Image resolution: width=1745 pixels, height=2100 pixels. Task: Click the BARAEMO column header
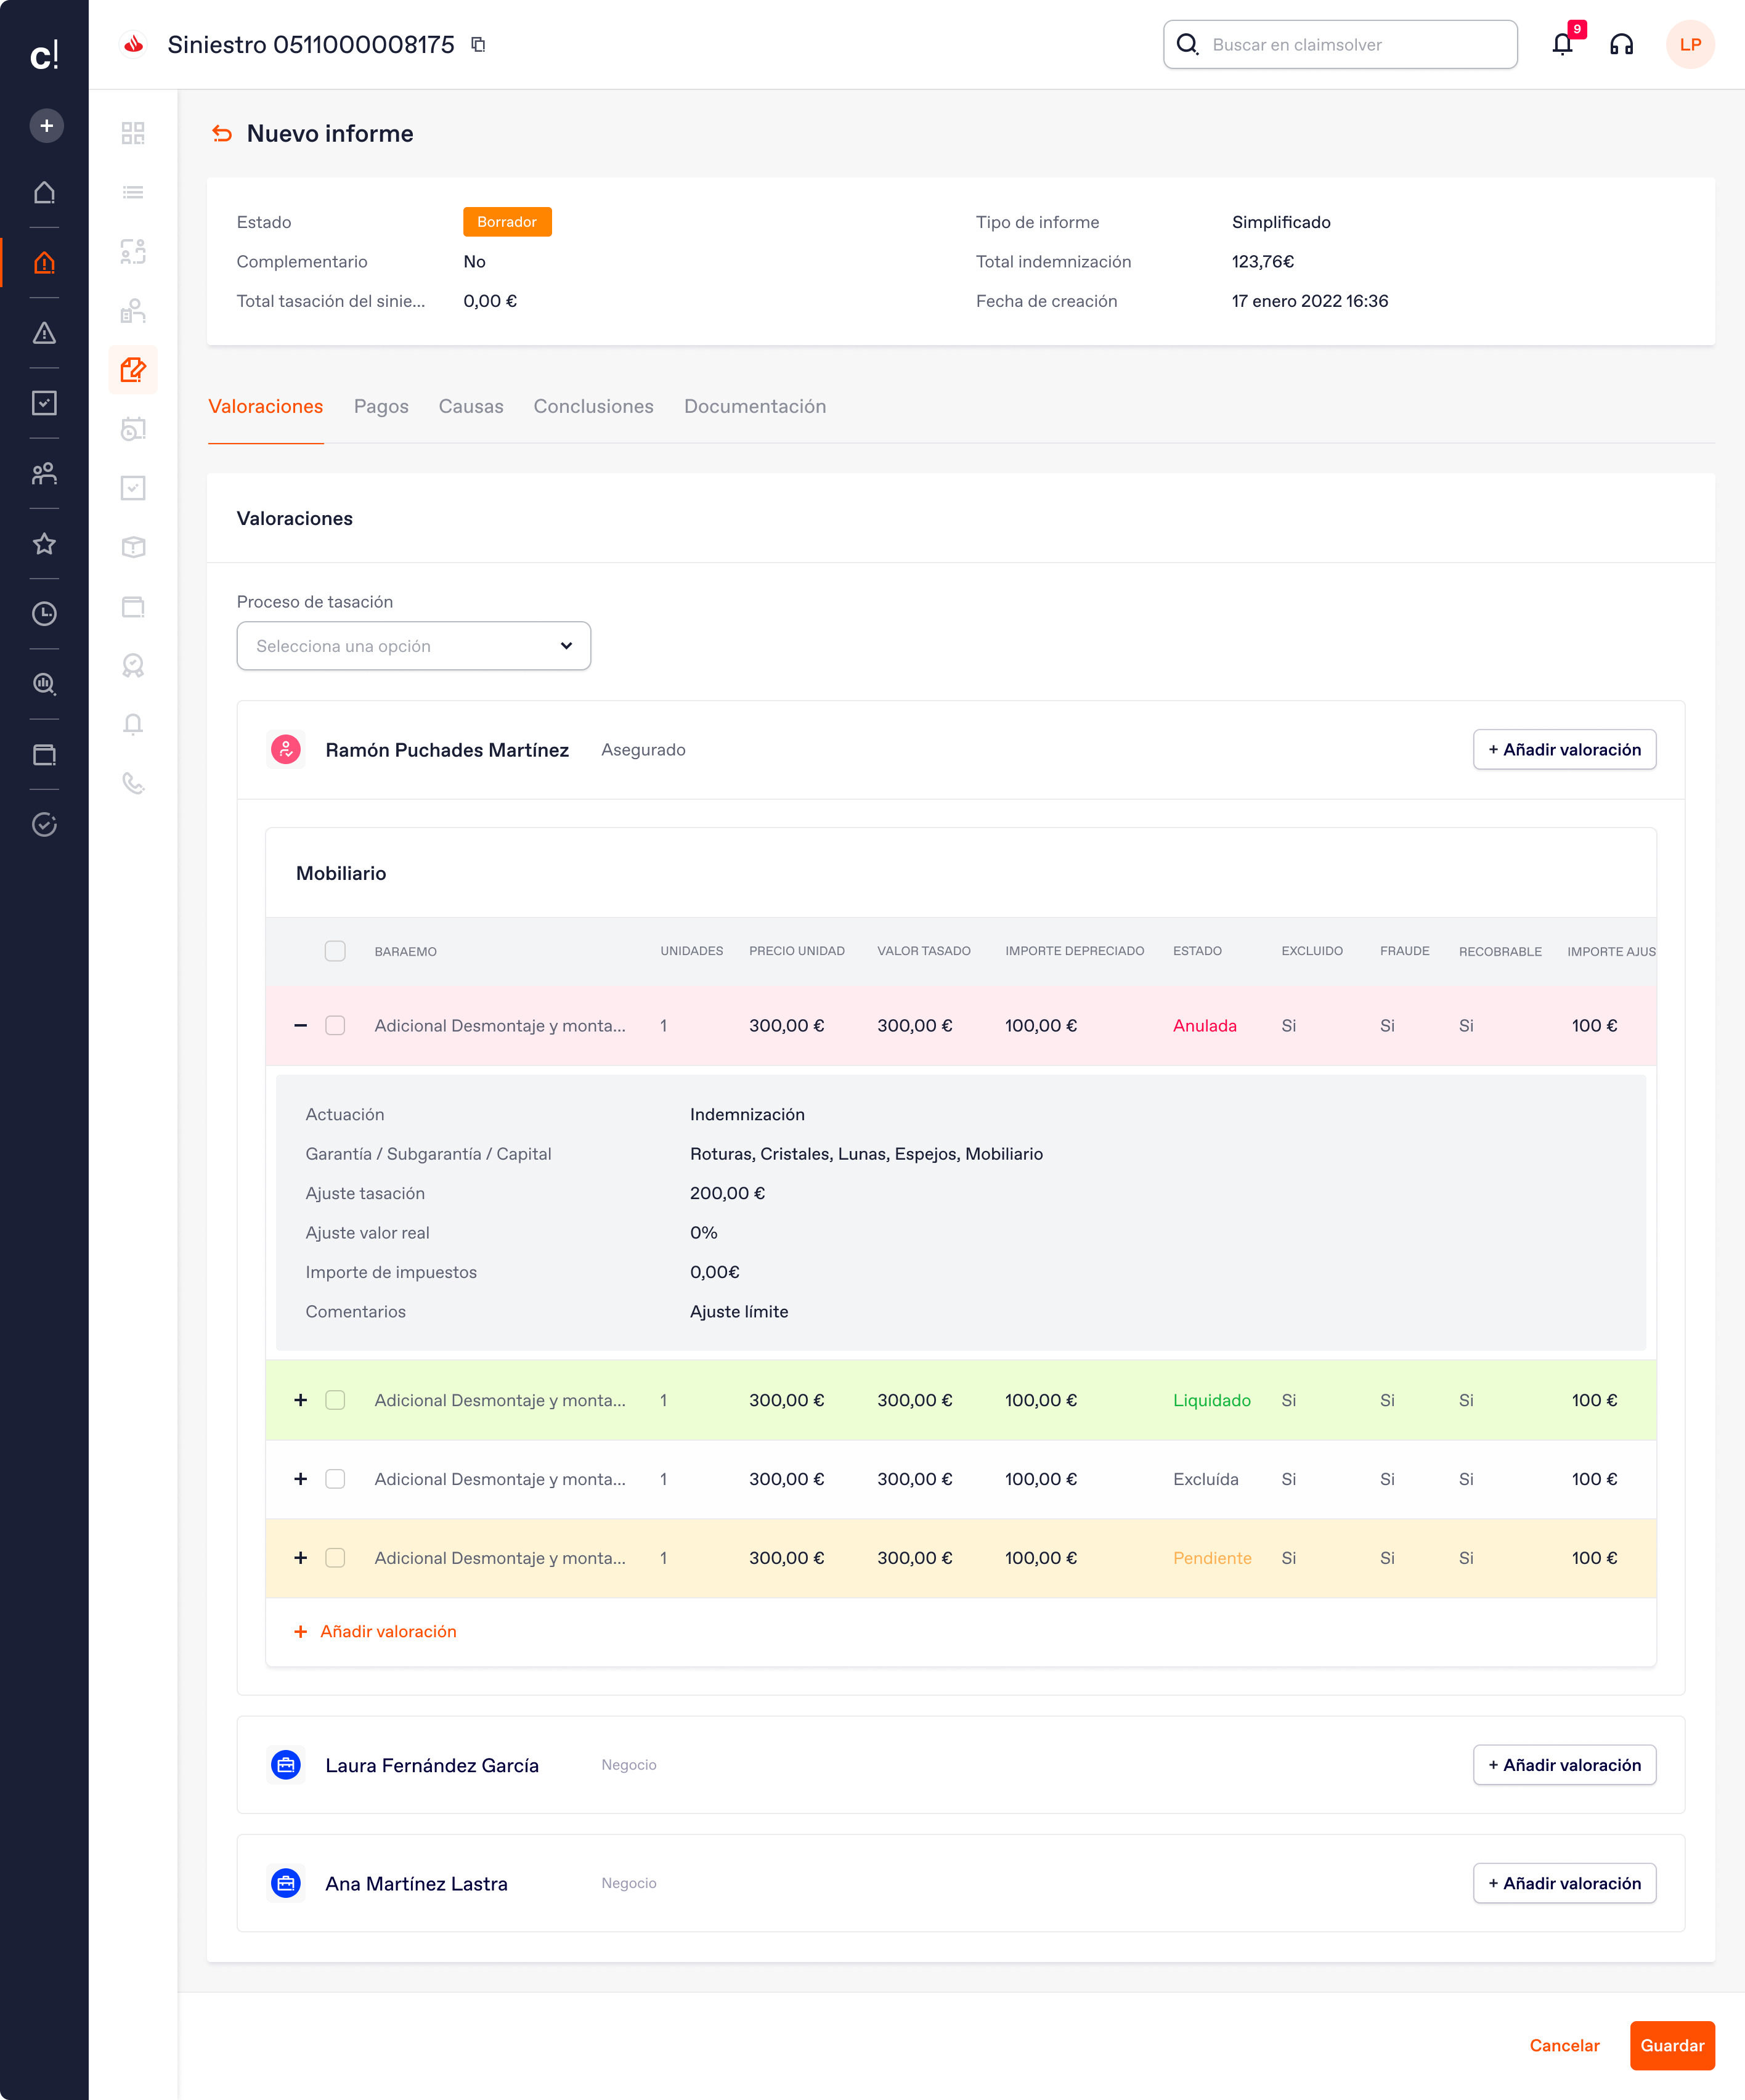[405, 952]
